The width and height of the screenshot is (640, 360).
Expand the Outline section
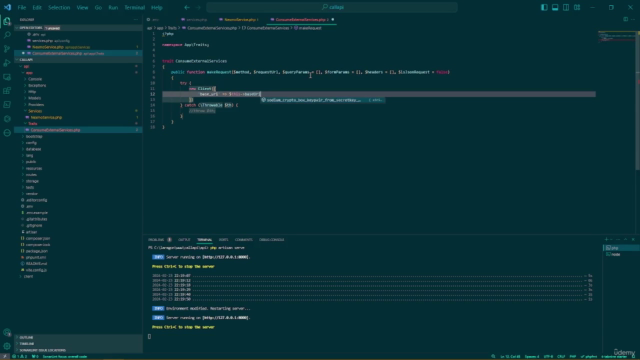point(26,338)
